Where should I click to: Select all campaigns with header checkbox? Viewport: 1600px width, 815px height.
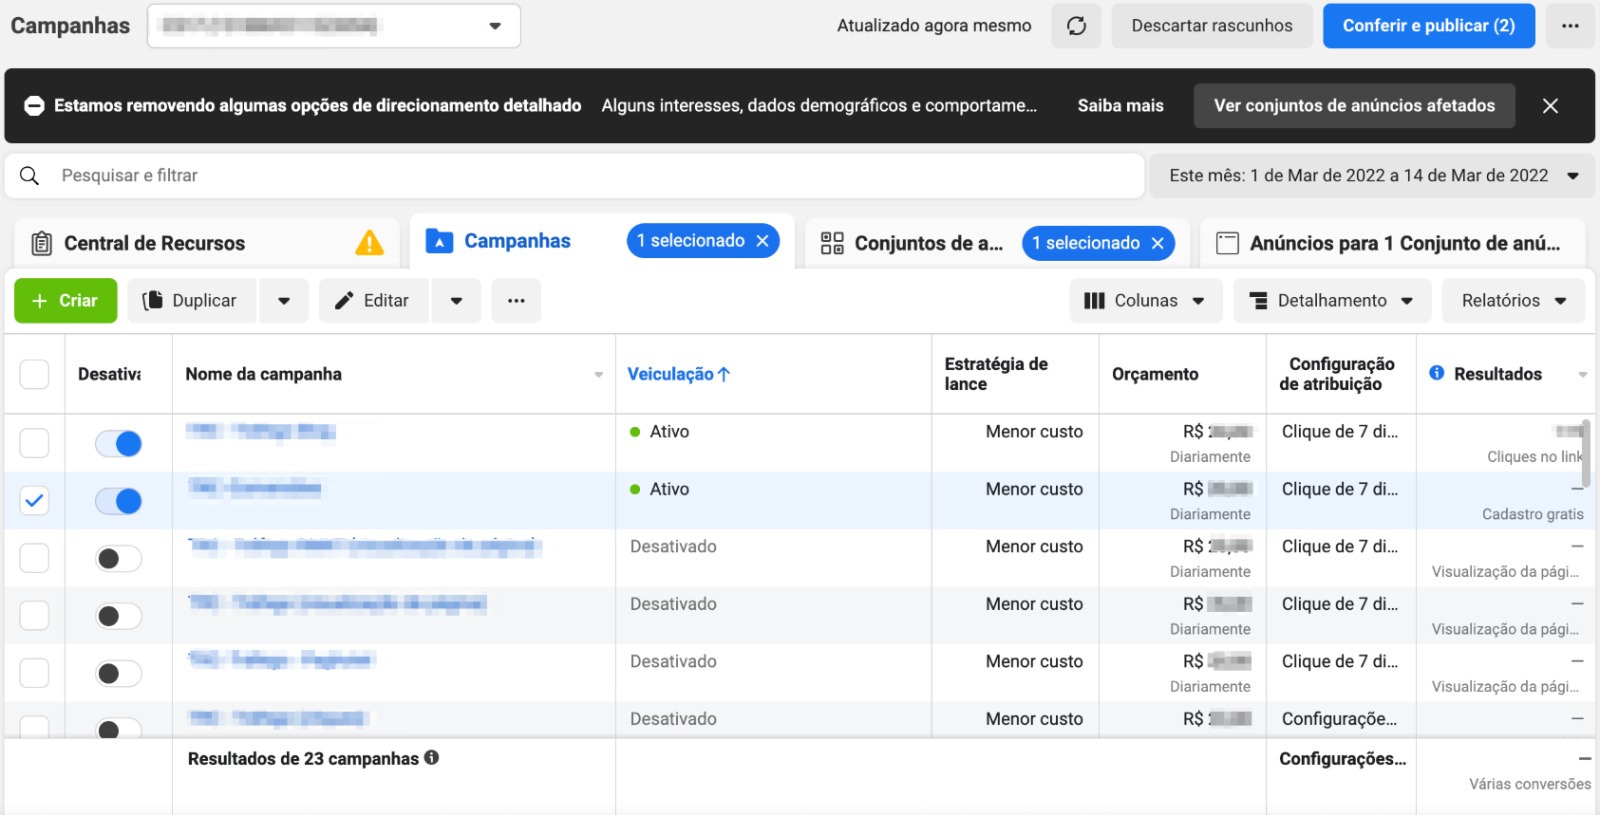34,374
